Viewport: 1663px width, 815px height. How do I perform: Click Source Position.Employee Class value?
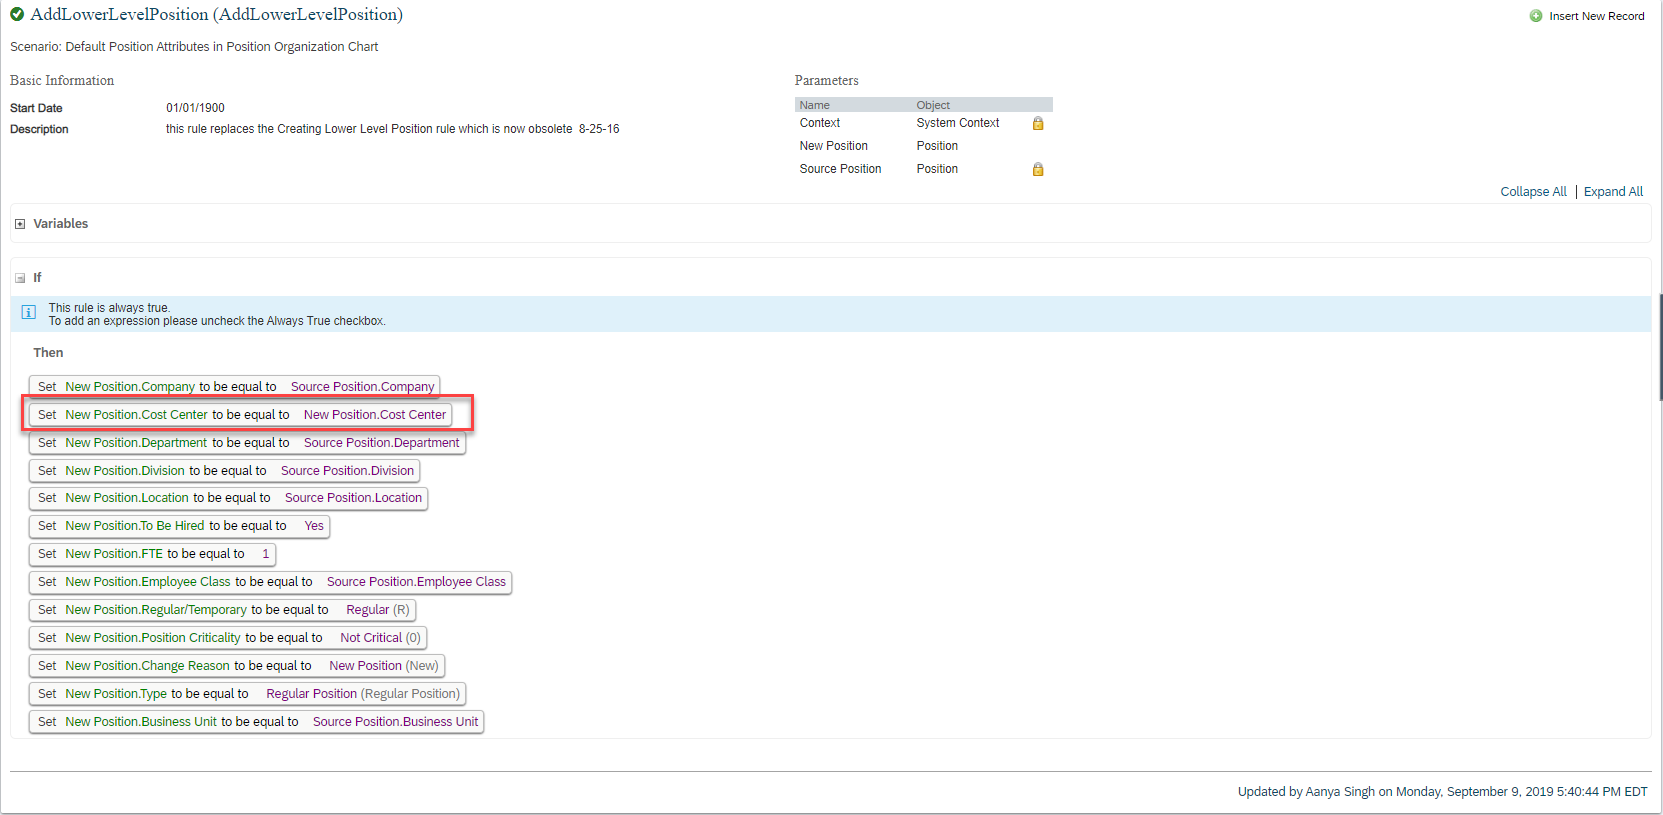tap(416, 582)
